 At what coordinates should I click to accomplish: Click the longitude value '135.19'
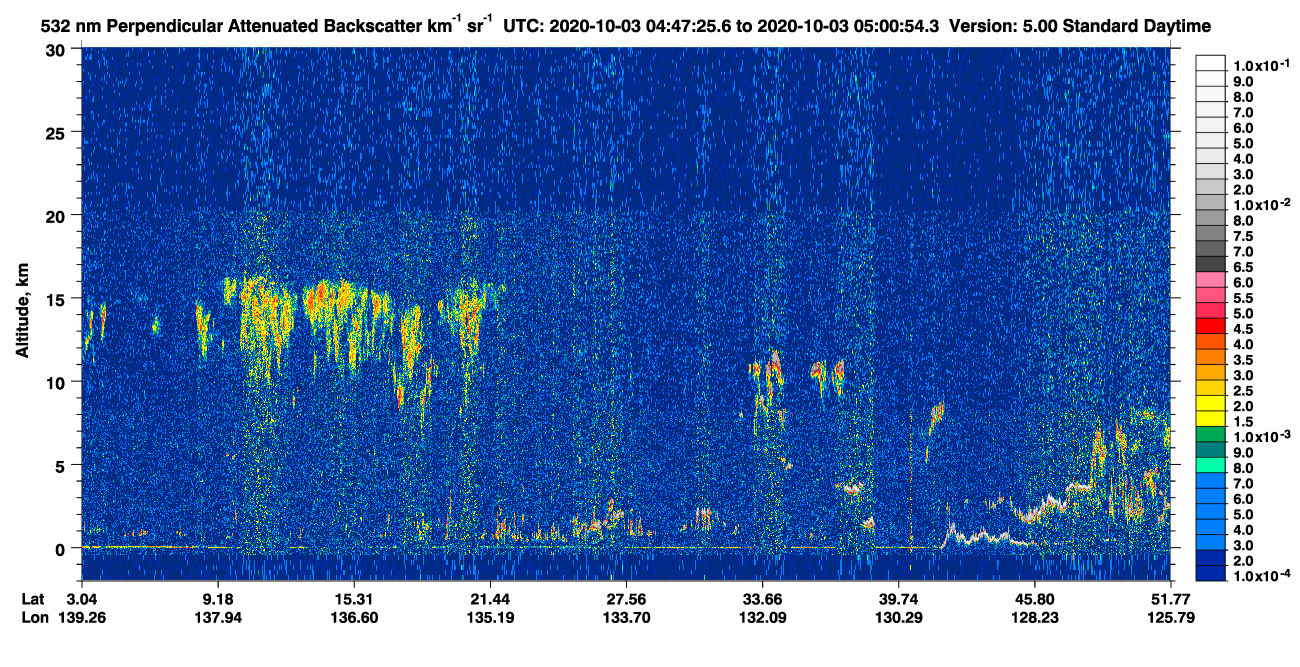coord(489,617)
